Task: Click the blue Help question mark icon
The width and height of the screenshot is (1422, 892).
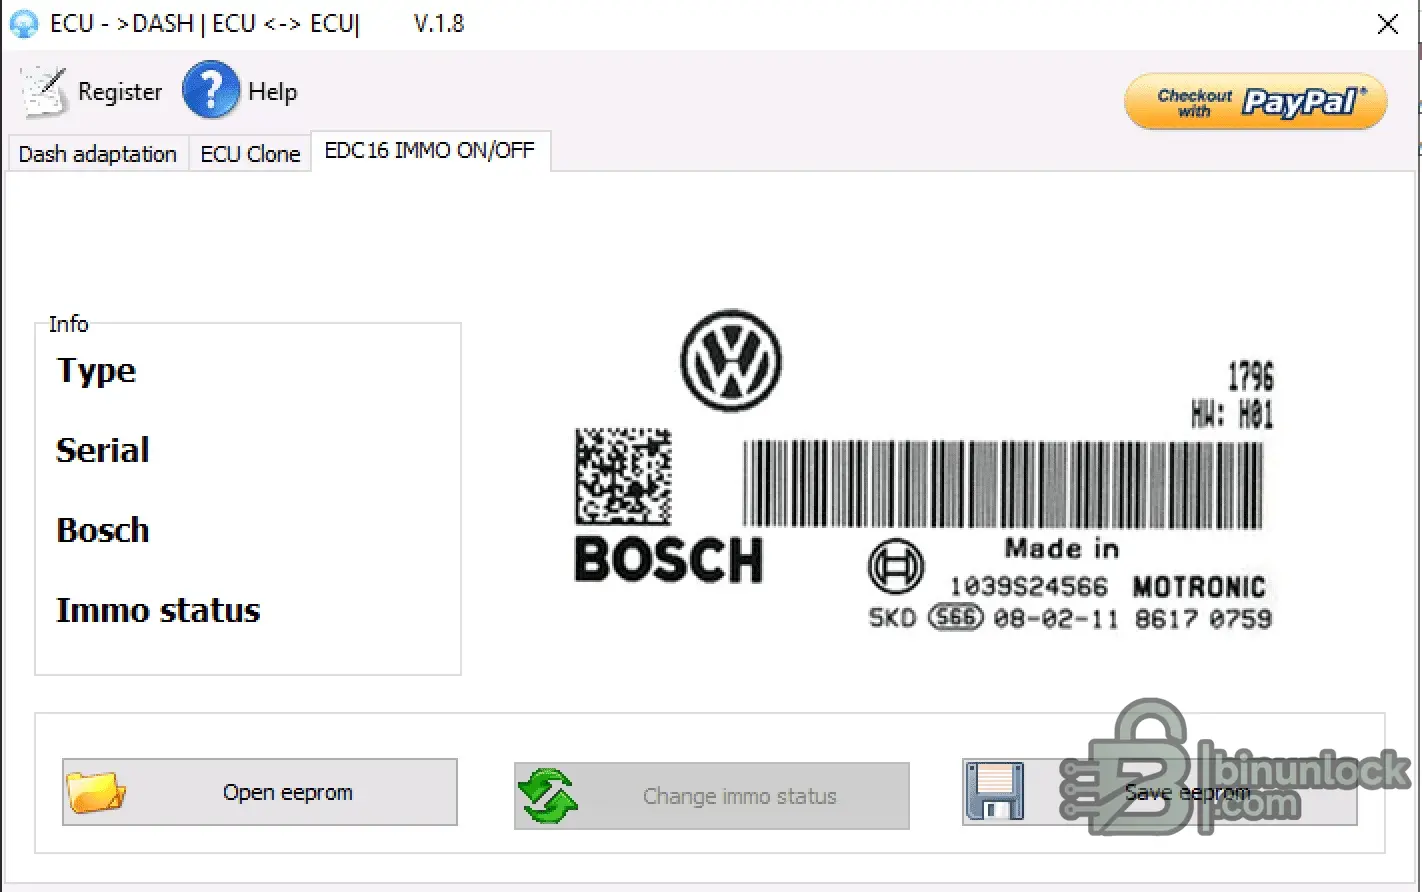Action: (211, 90)
